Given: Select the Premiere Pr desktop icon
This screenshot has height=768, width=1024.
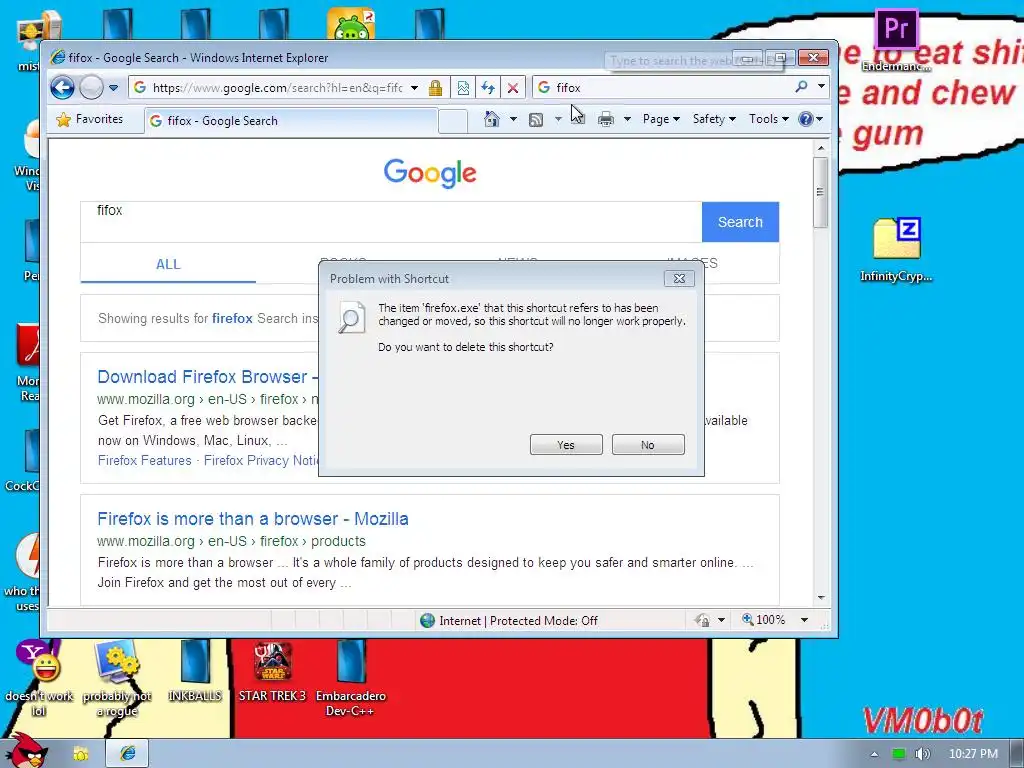Looking at the screenshot, I should click(x=896, y=39).
